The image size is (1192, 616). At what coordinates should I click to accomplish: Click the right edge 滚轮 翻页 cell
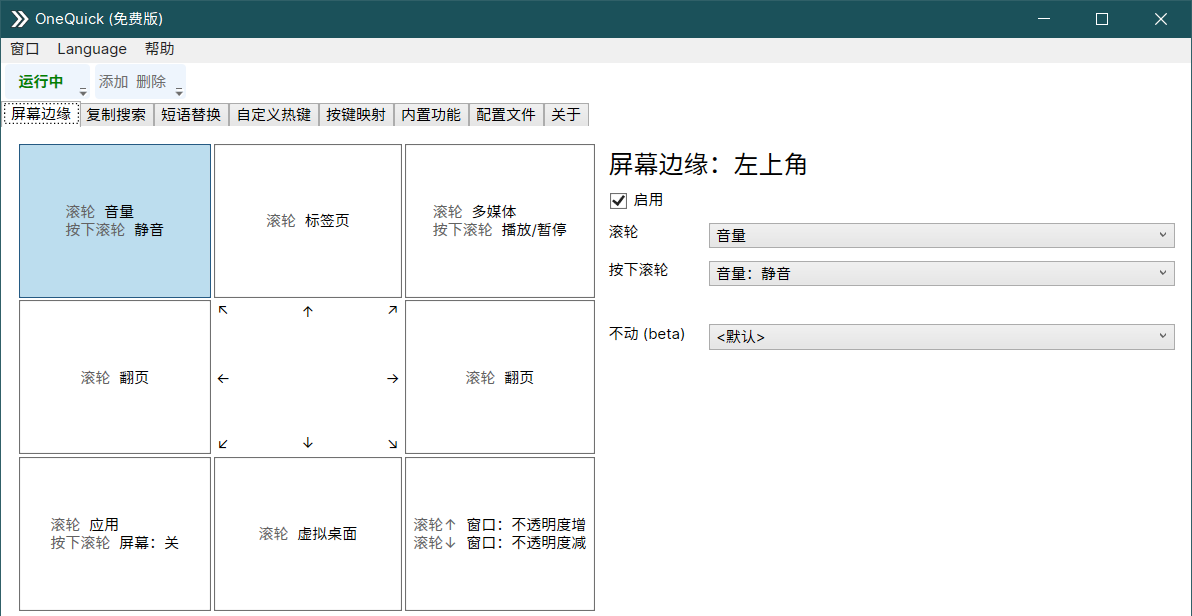pos(499,377)
